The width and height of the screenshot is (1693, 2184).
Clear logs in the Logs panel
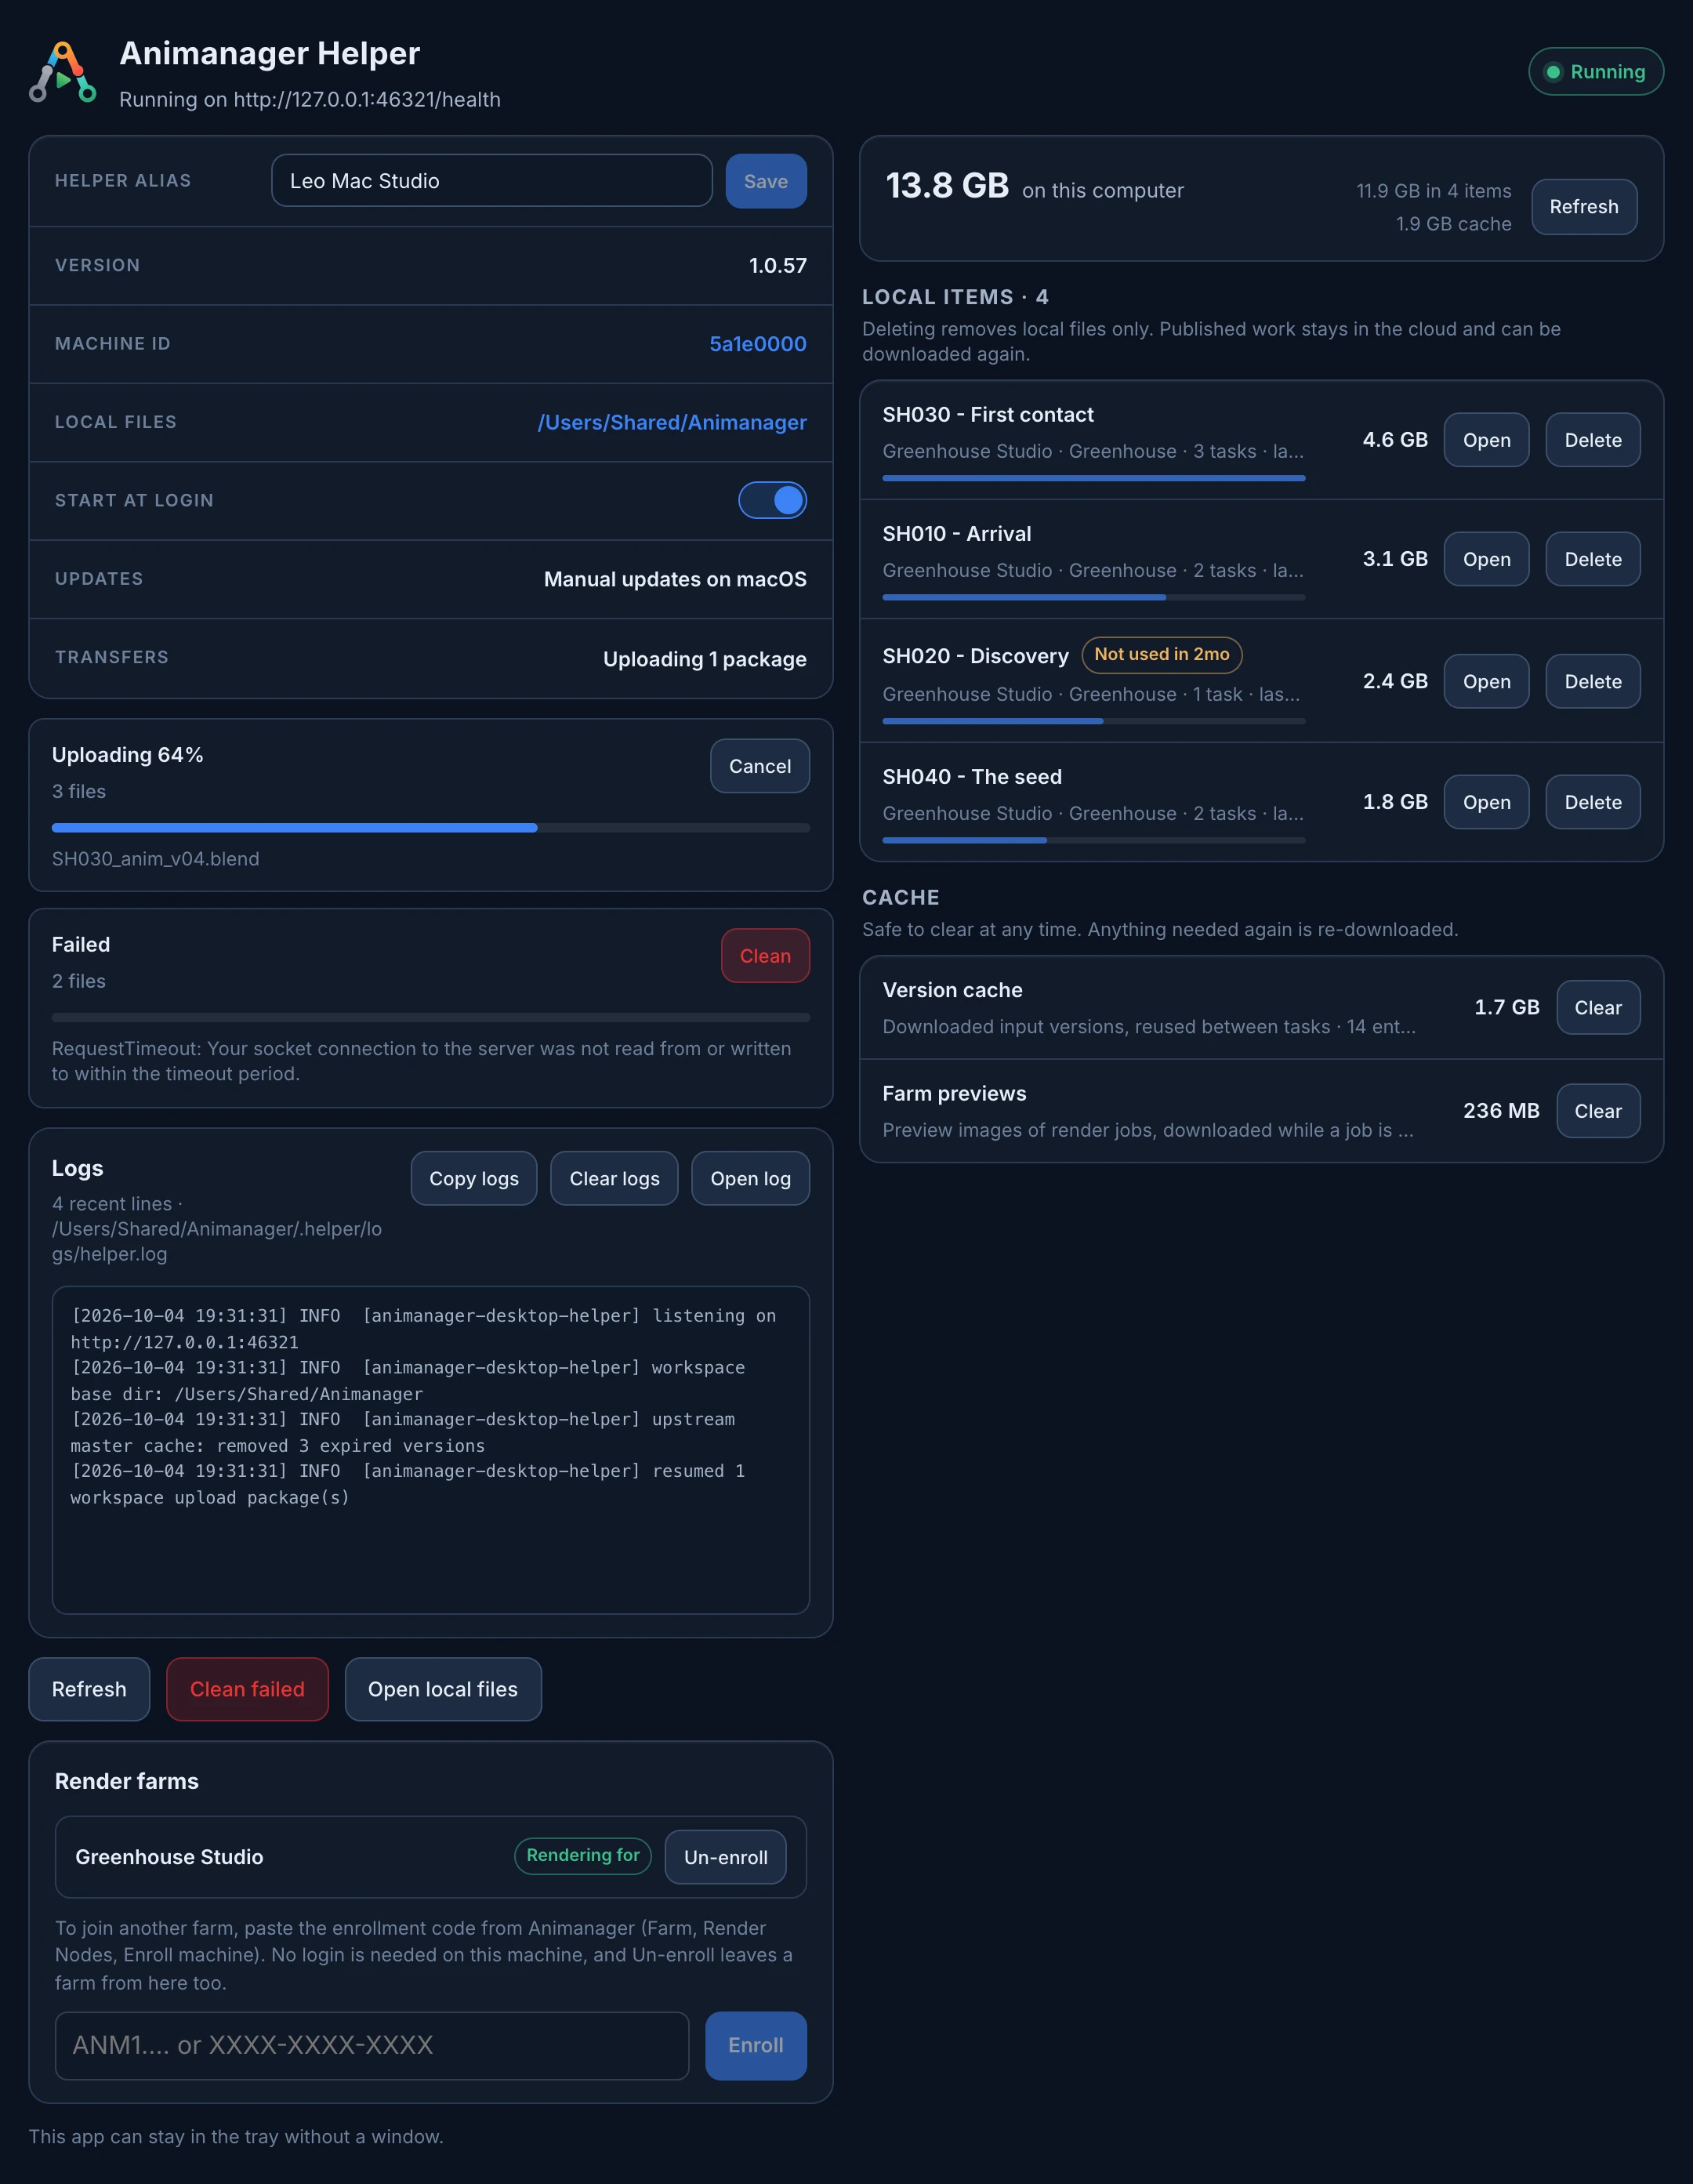pos(614,1179)
